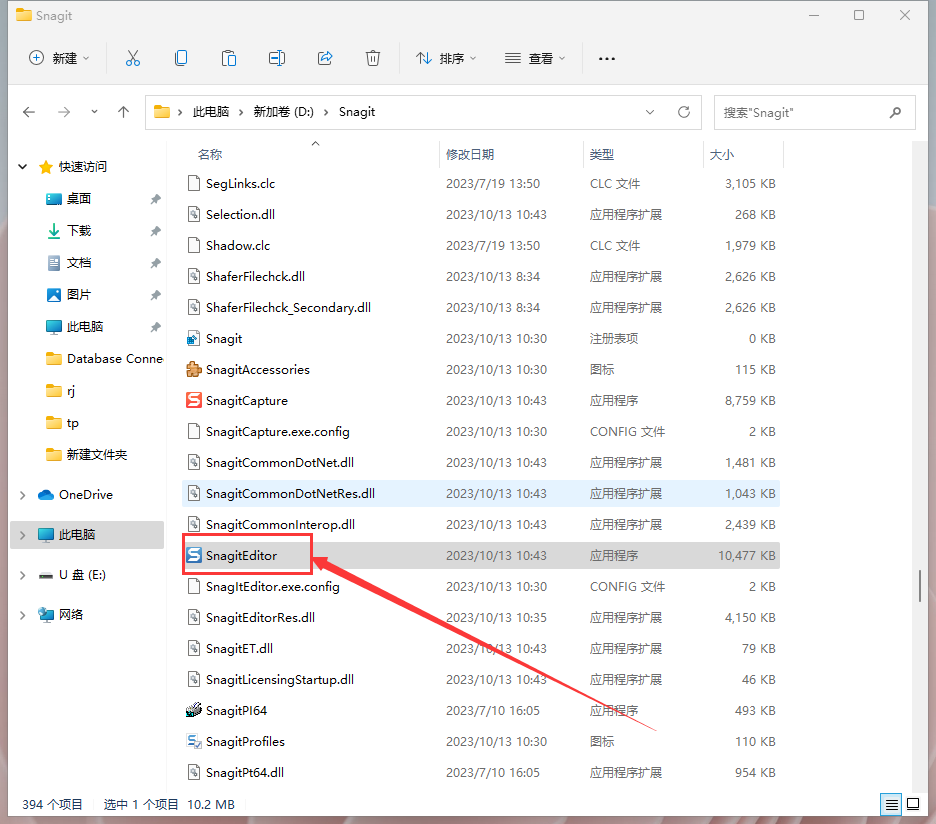The image size is (936, 824).
Task: Refresh the folder with the refresh icon
Action: pyautogui.click(x=684, y=111)
